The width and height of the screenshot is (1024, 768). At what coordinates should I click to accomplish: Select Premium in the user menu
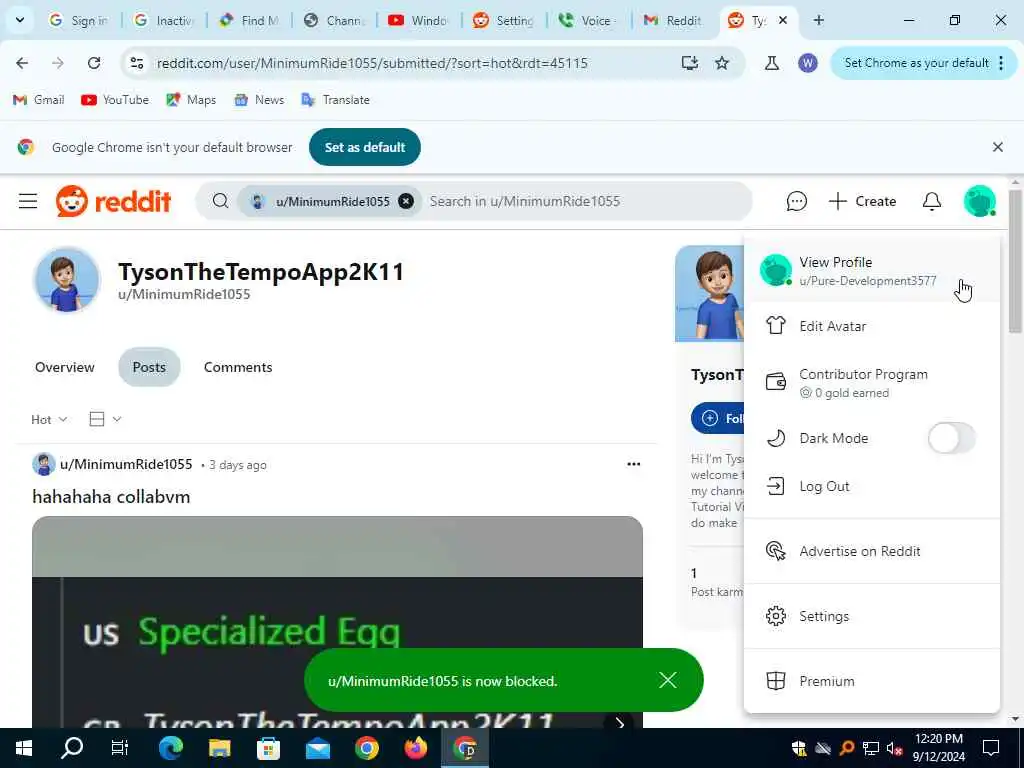[871, 681]
